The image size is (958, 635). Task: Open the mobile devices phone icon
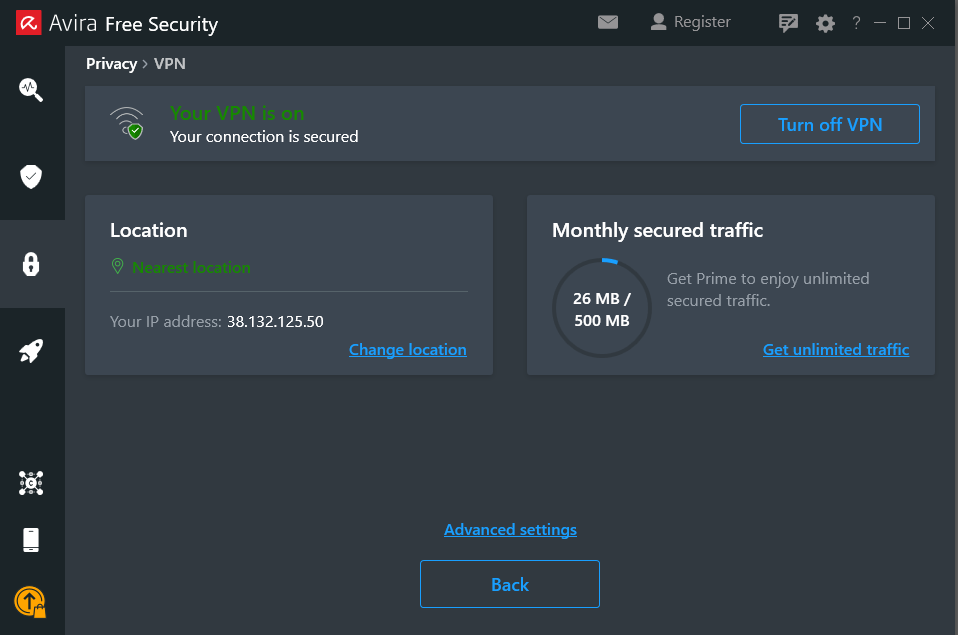point(31,540)
